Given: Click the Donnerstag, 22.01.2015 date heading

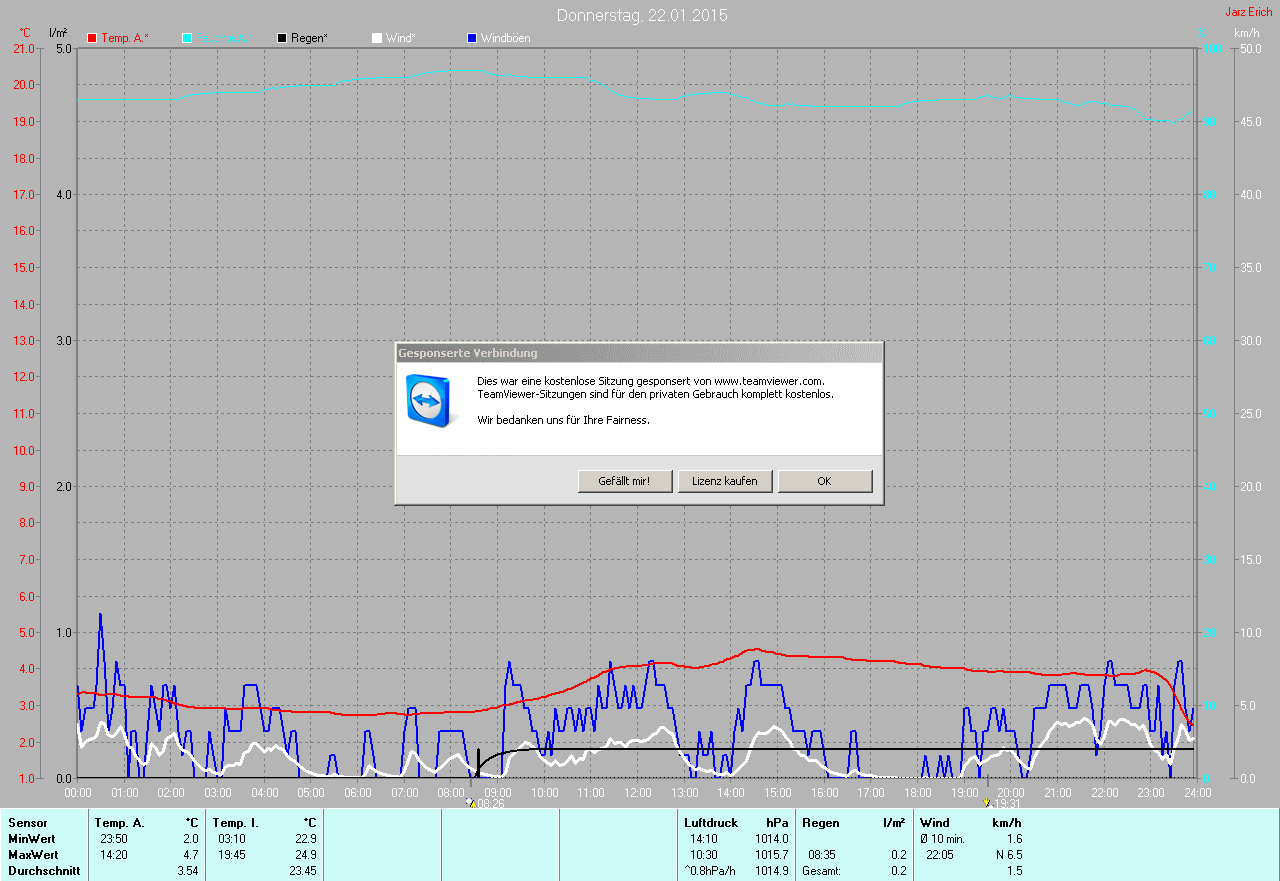Looking at the screenshot, I should point(642,15).
